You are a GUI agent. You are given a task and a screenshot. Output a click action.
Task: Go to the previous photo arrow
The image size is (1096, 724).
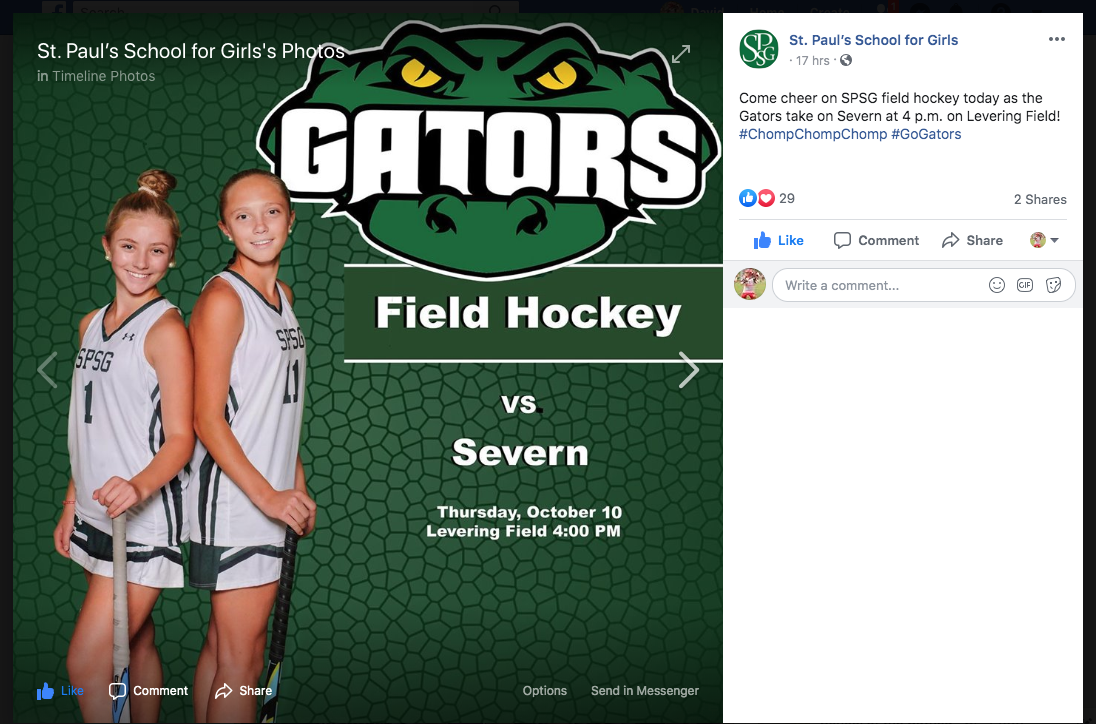(x=47, y=370)
